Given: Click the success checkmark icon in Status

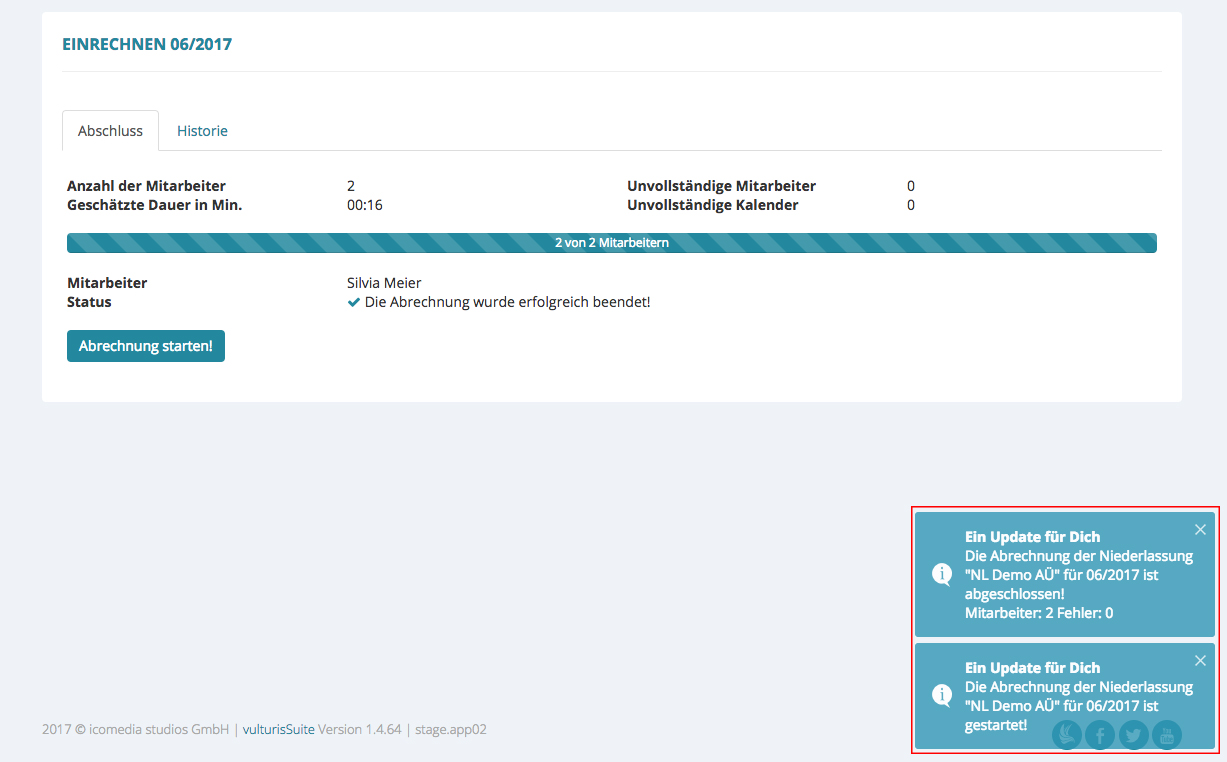Looking at the screenshot, I should pos(353,302).
